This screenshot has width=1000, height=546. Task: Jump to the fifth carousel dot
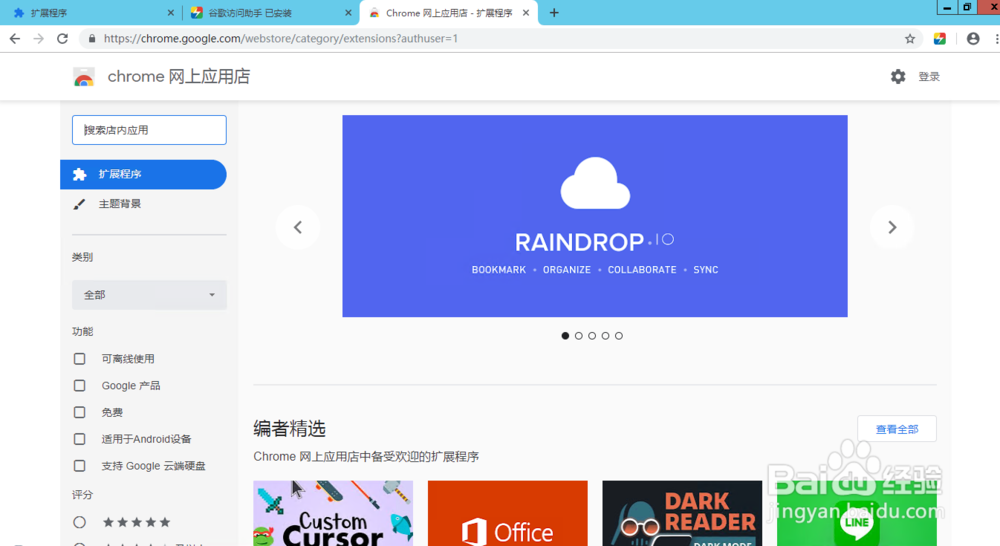(619, 336)
